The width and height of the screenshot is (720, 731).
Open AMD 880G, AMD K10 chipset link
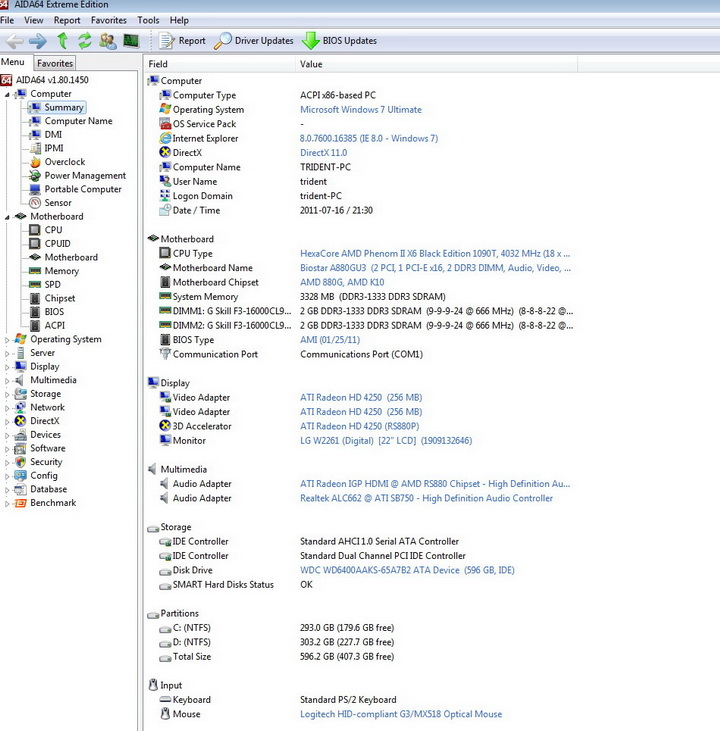342,283
